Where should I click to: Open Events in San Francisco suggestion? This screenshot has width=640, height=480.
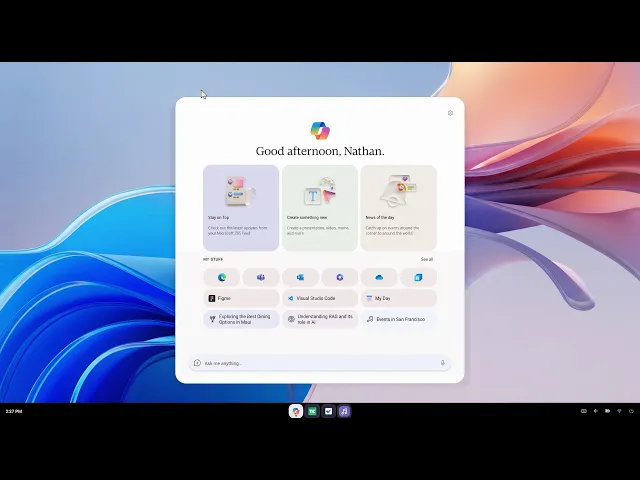tap(399, 319)
